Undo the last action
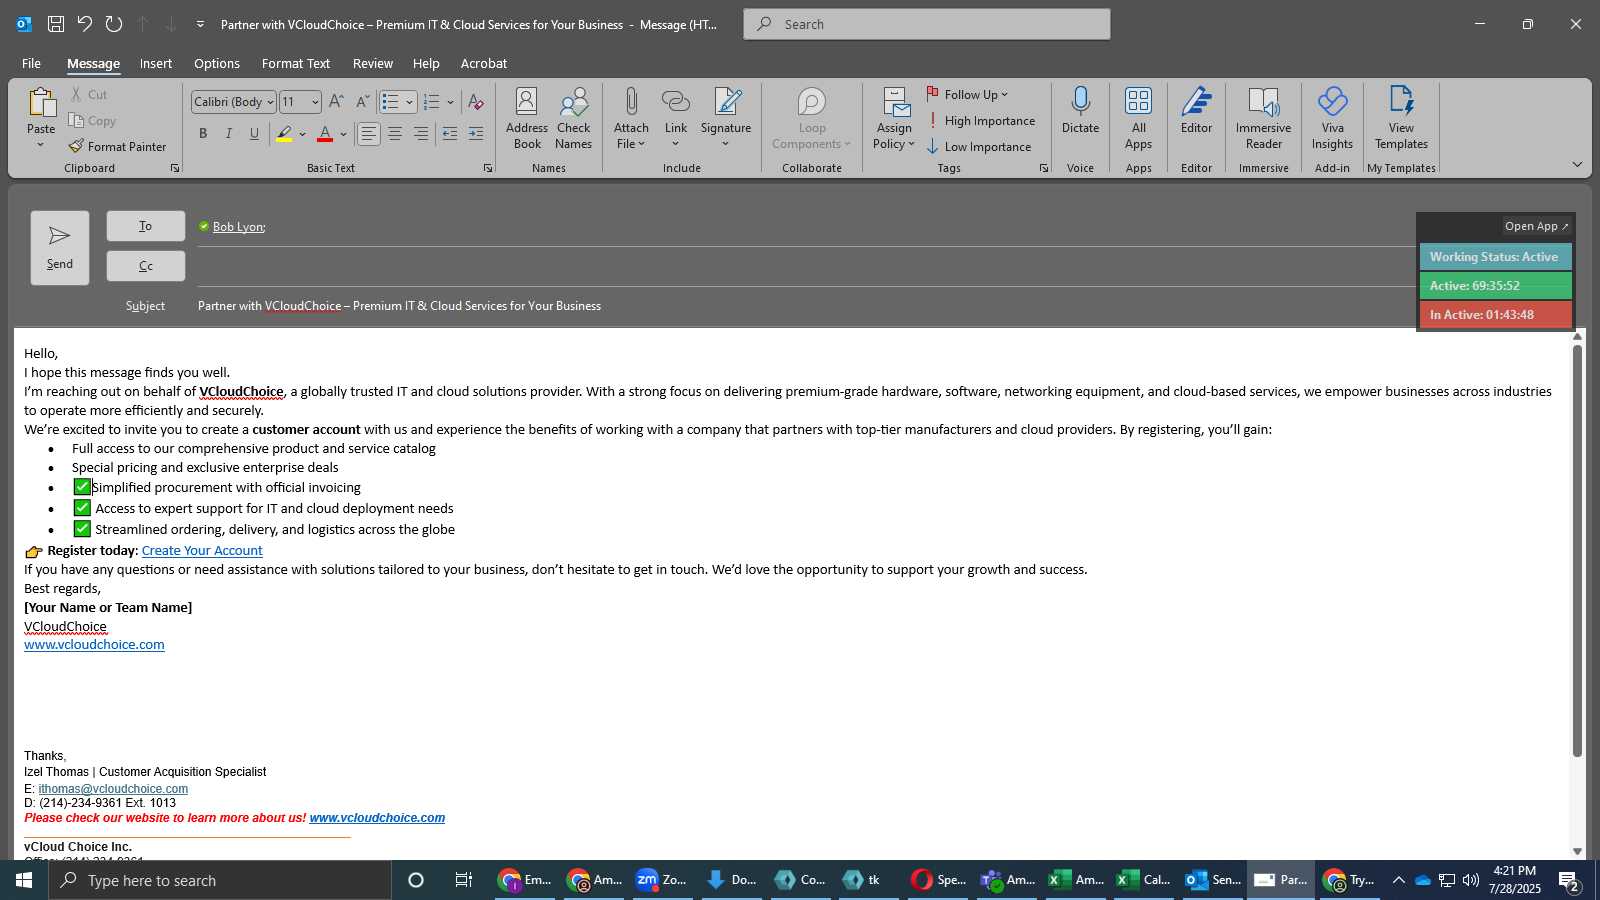Viewport: 1600px width, 900px height. [x=85, y=24]
